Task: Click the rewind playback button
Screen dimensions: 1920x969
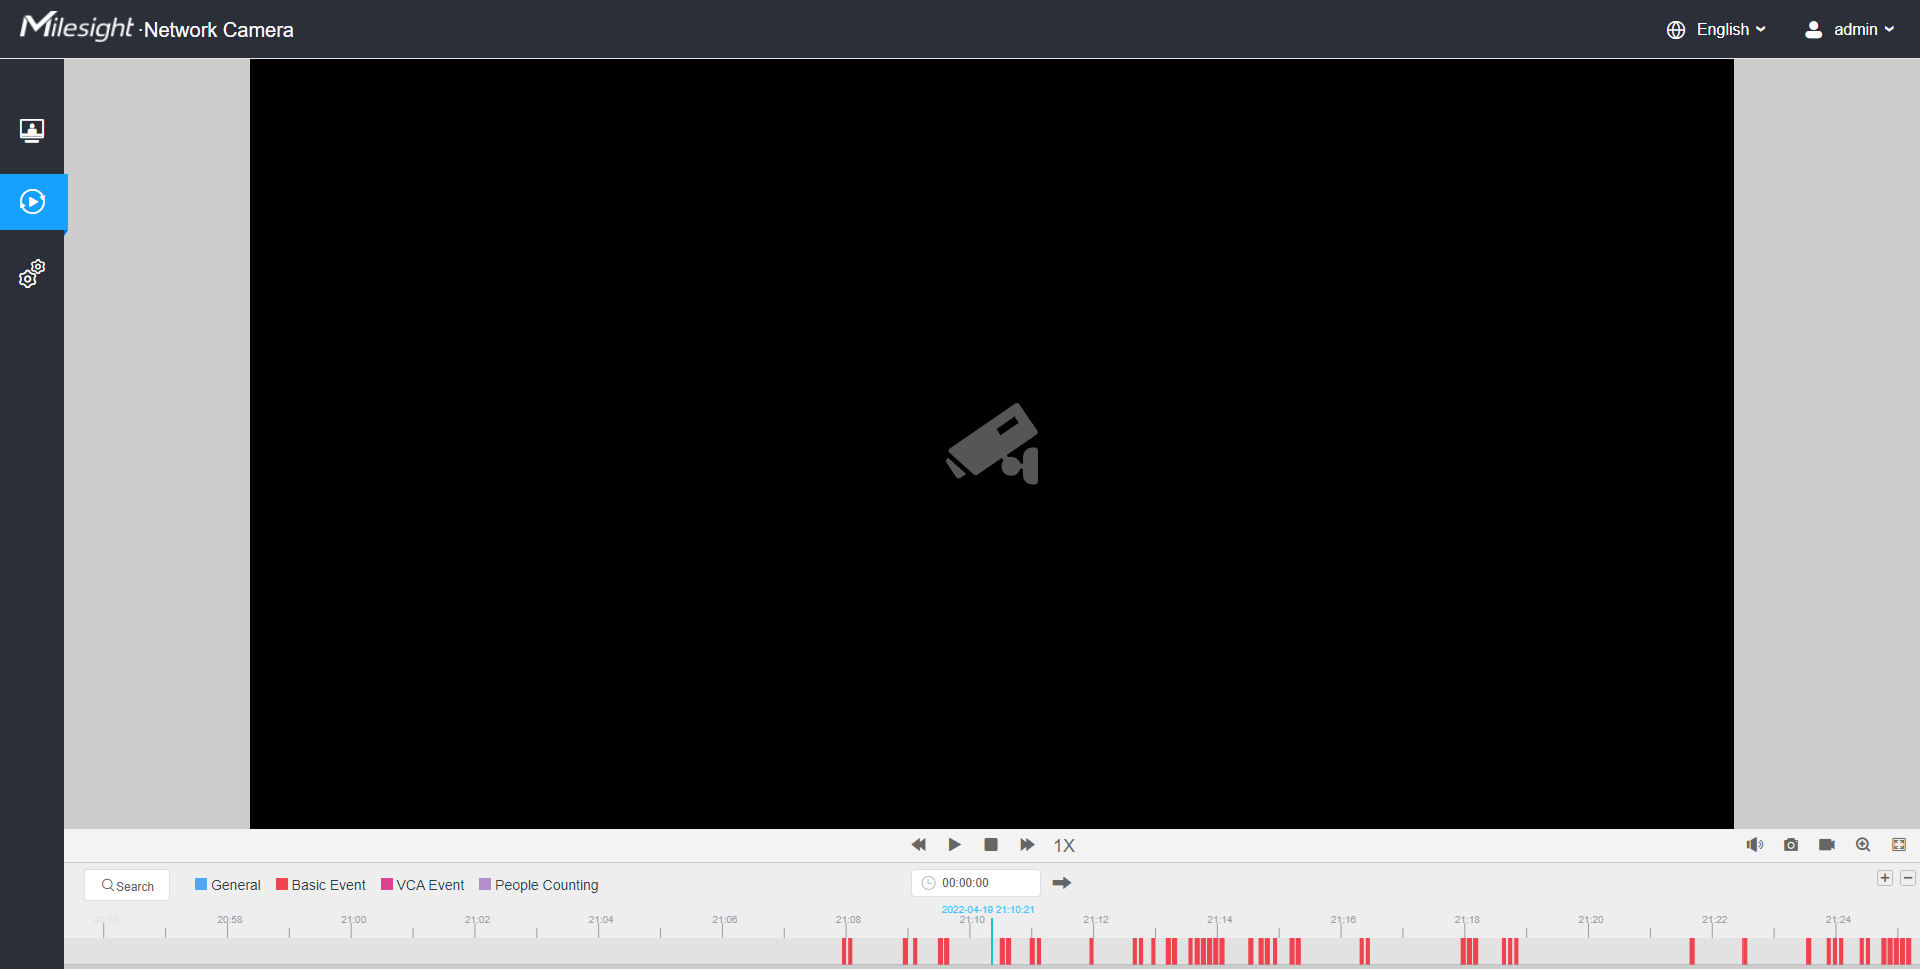Action: tap(919, 845)
